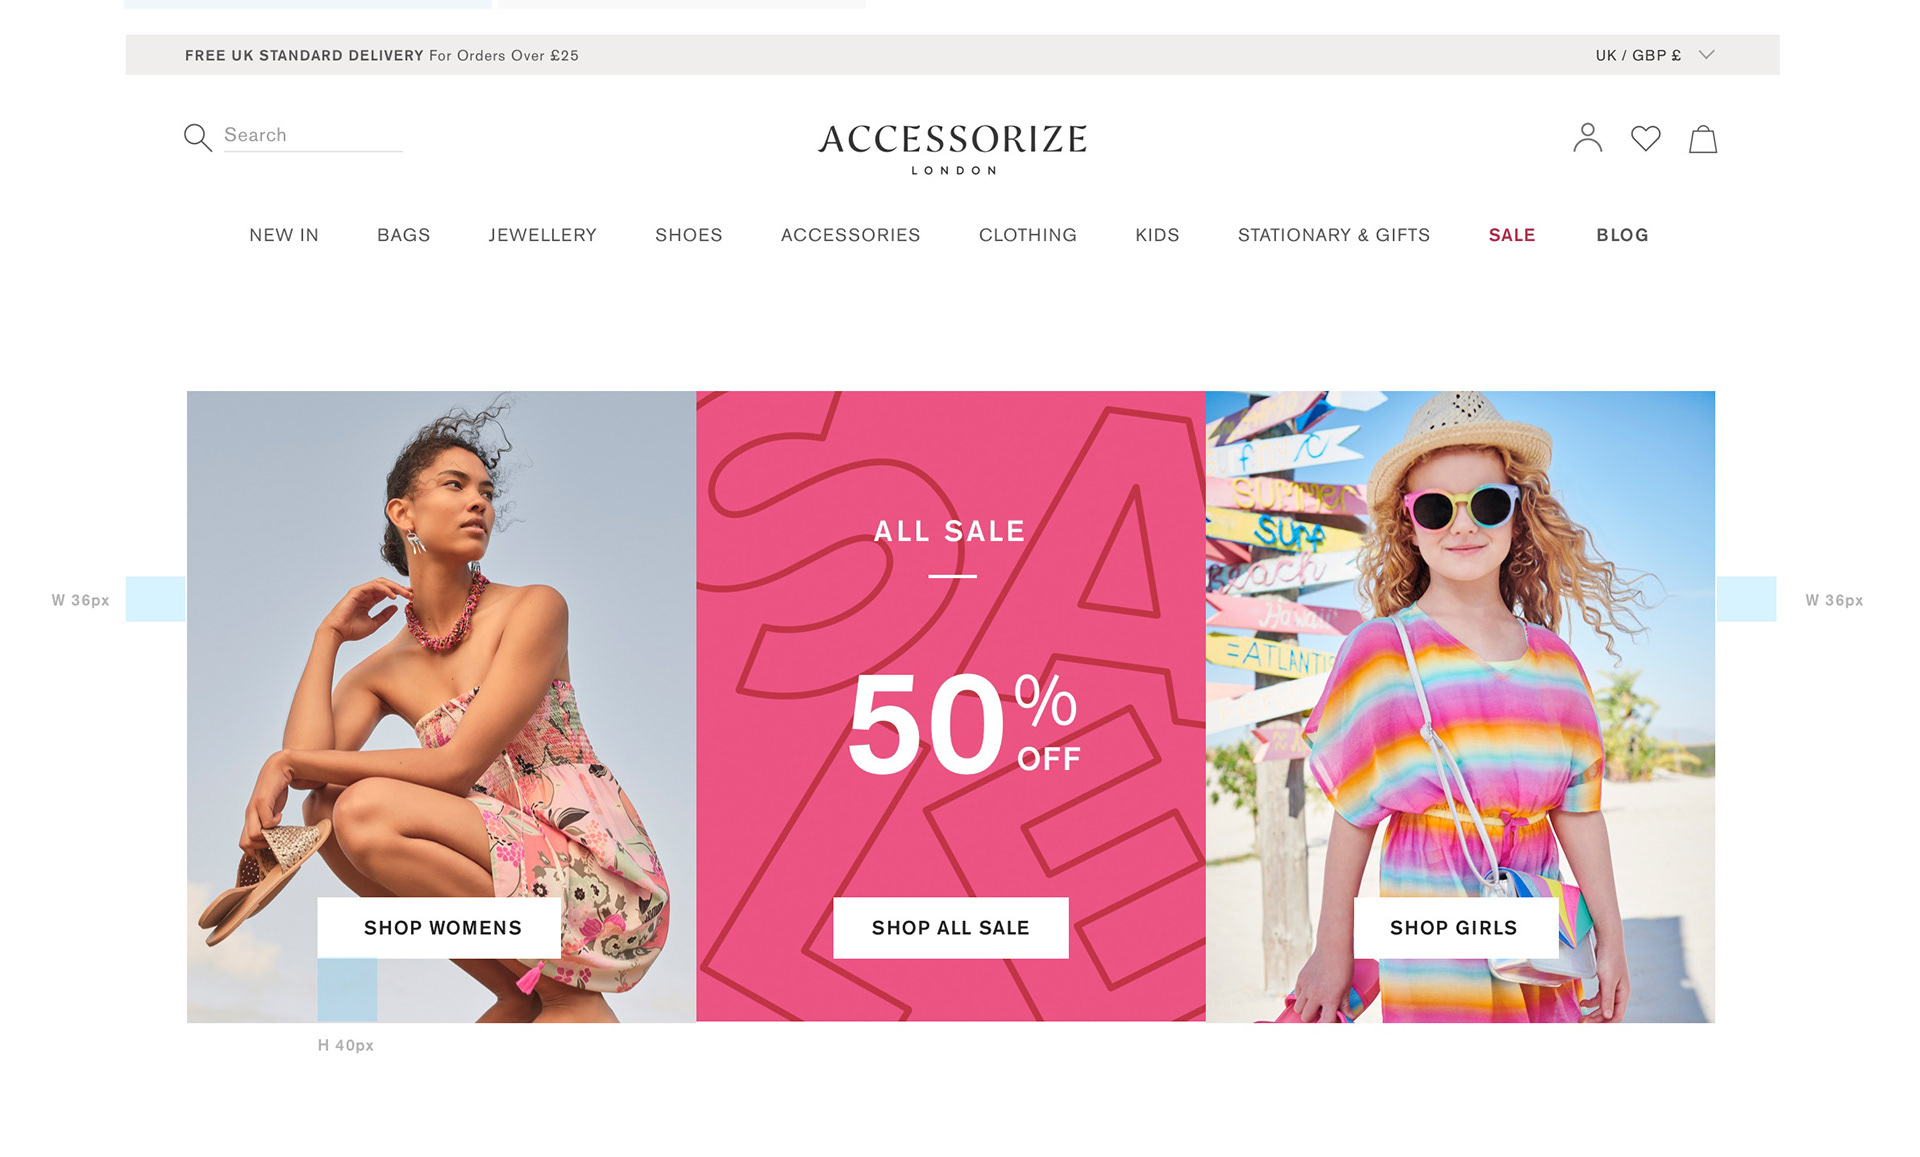The width and height of the screenshot is (1920, 1157).
Task: Click the SHOP ALL SALE button
Action: pyautogui.click(x=950, y=928)
